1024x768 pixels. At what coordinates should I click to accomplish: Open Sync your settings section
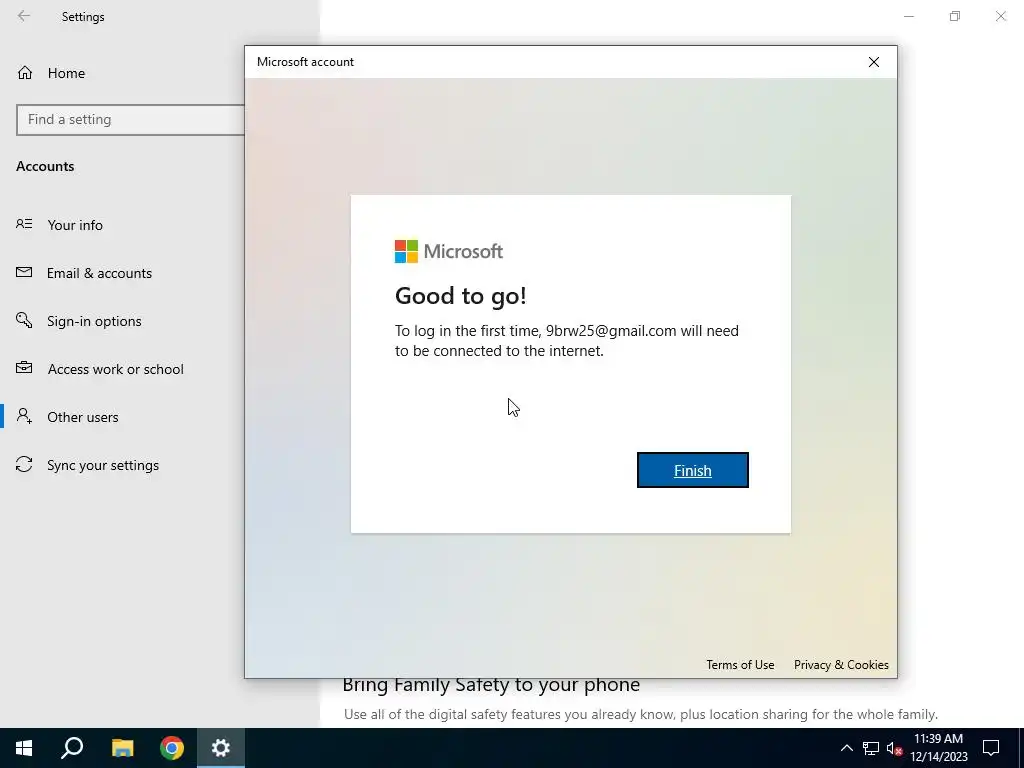[x=103, y=465]
